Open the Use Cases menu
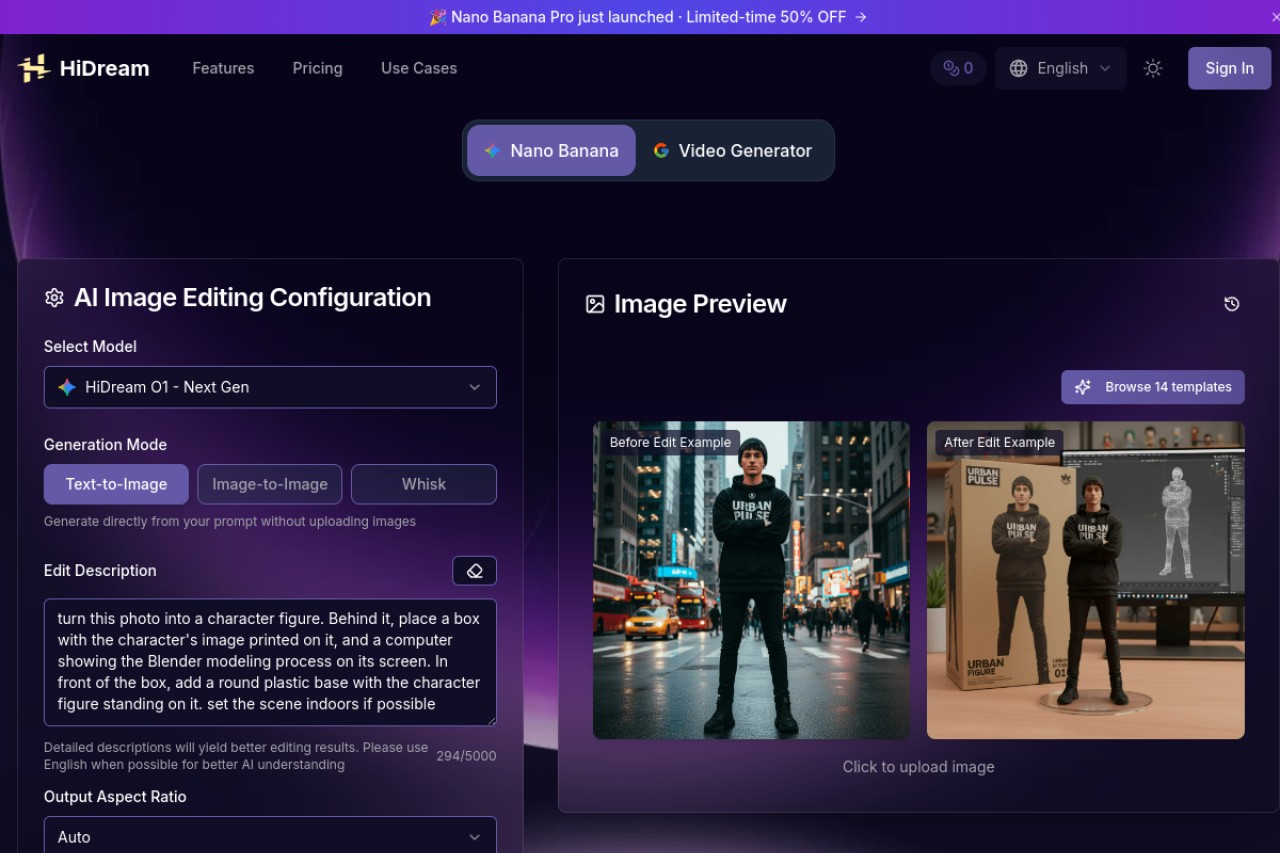This screenshot has height=853, width=1280. click(x=419, y=68)
